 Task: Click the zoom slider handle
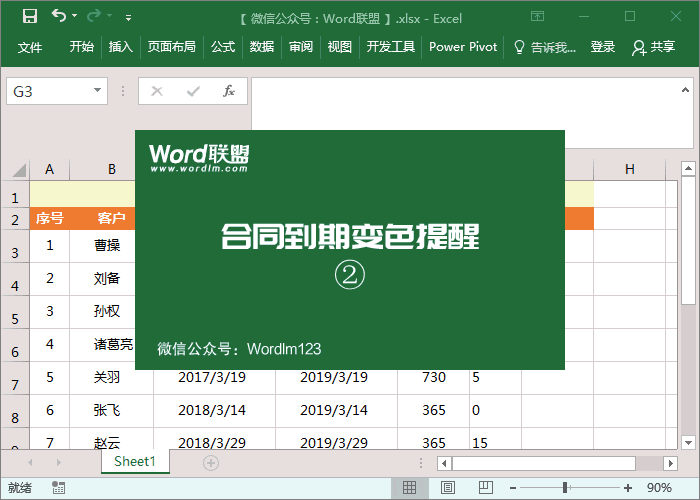(565, 488)
